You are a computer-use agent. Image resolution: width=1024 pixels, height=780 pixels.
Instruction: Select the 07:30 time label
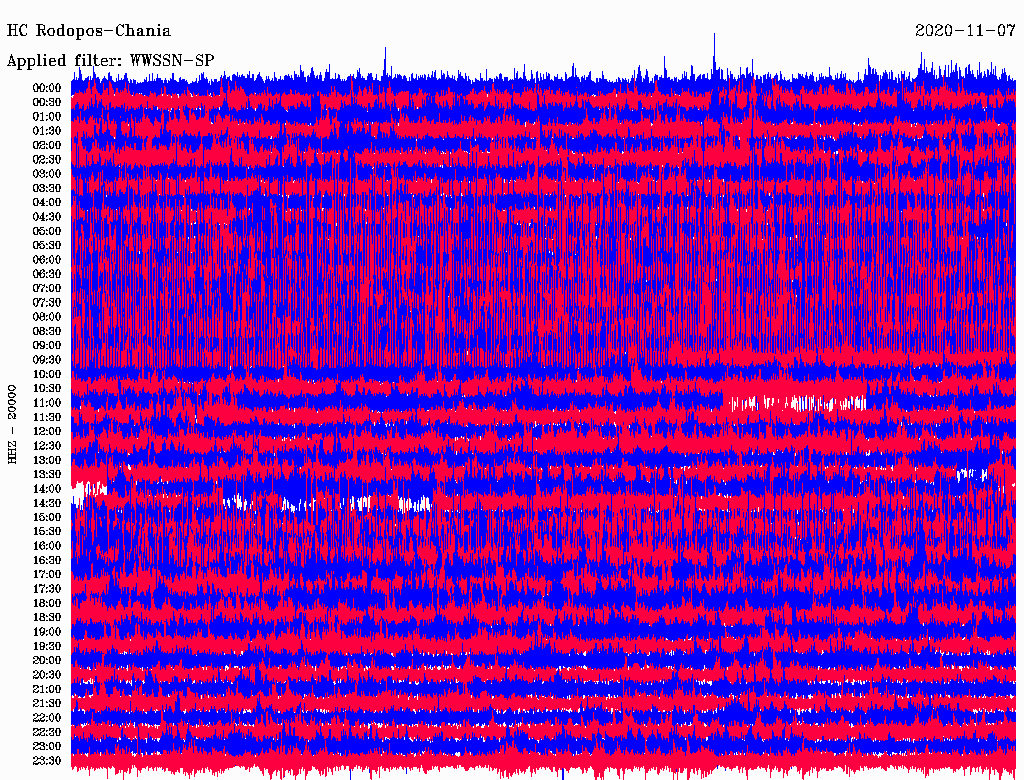click(47, 302)
